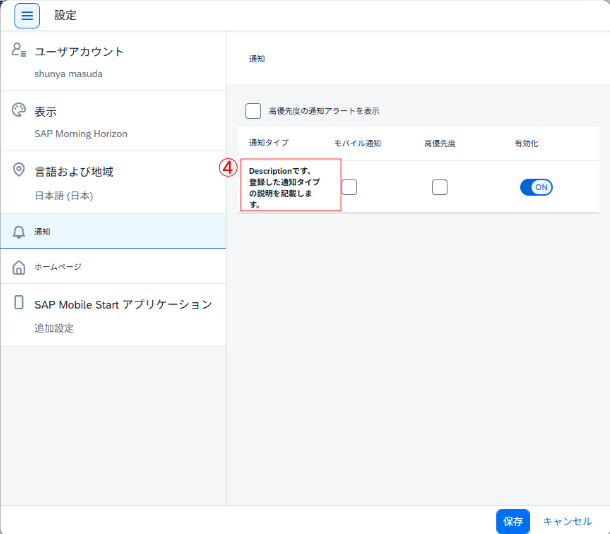610x534 pixels.
Task: Click the キャンセル button
Action: pyautogui.click(x=567, y=521)
